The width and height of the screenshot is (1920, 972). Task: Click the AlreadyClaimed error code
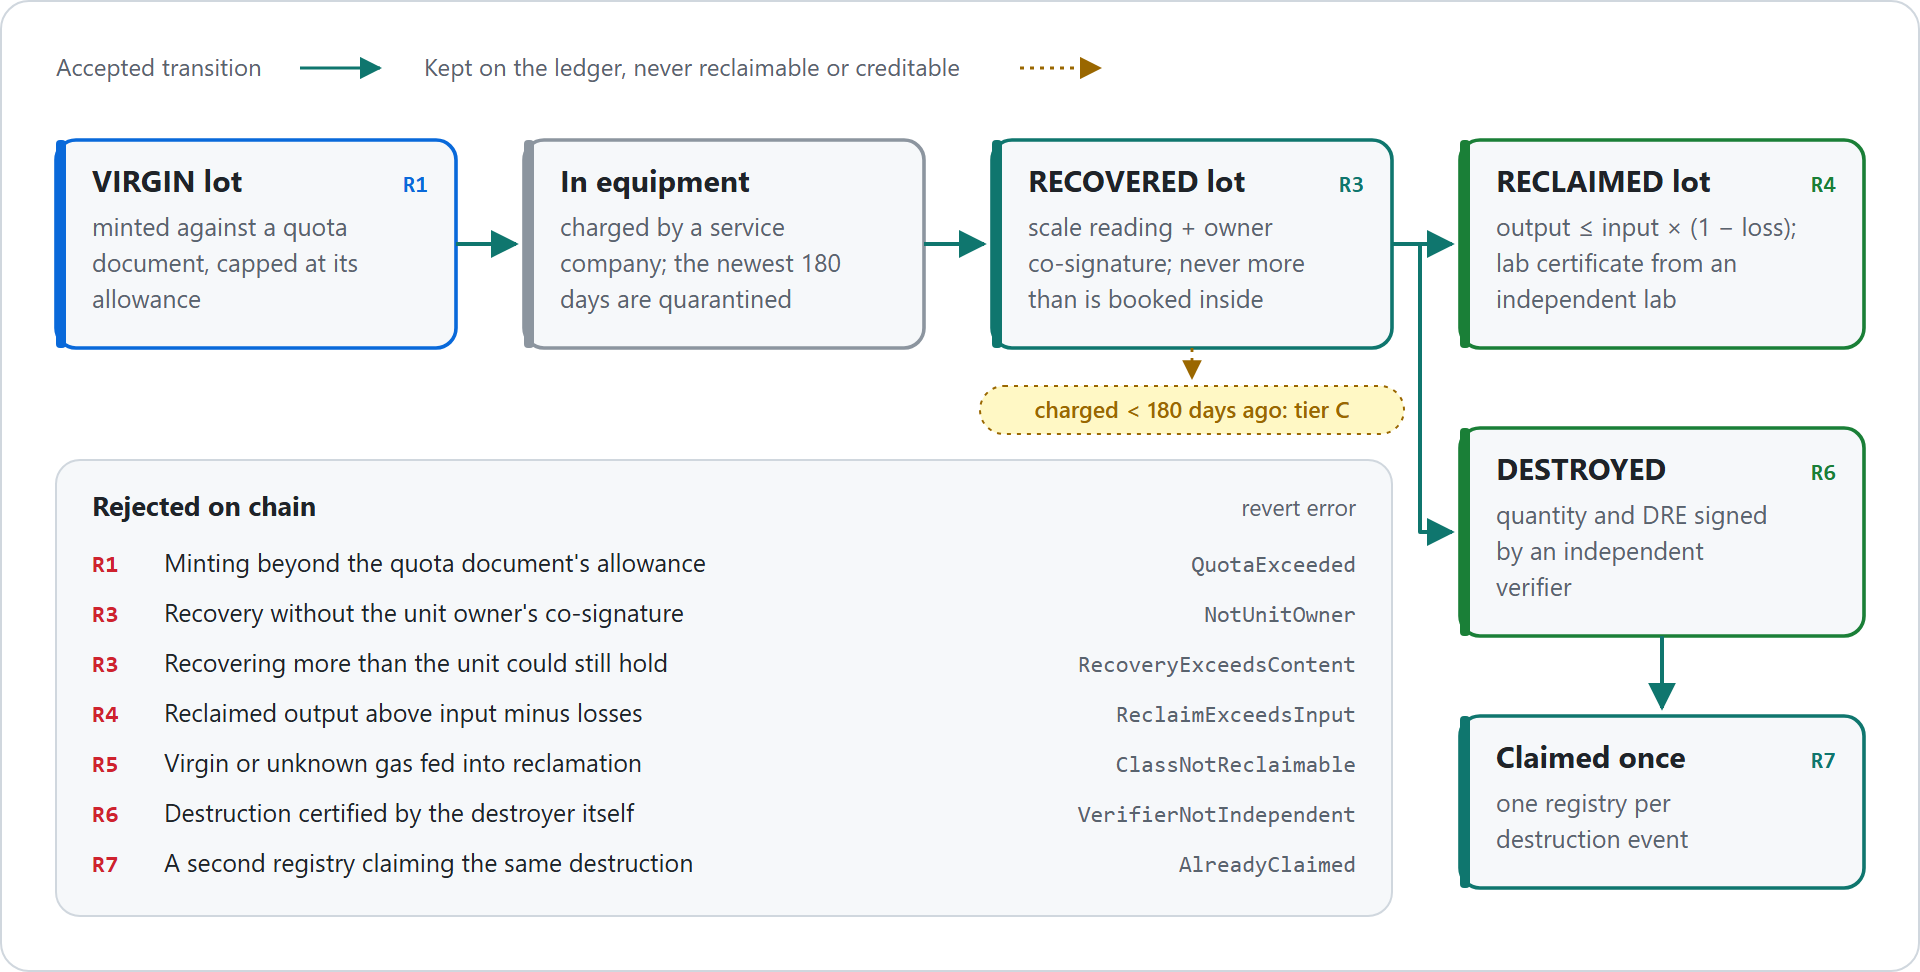(1267, 865)
